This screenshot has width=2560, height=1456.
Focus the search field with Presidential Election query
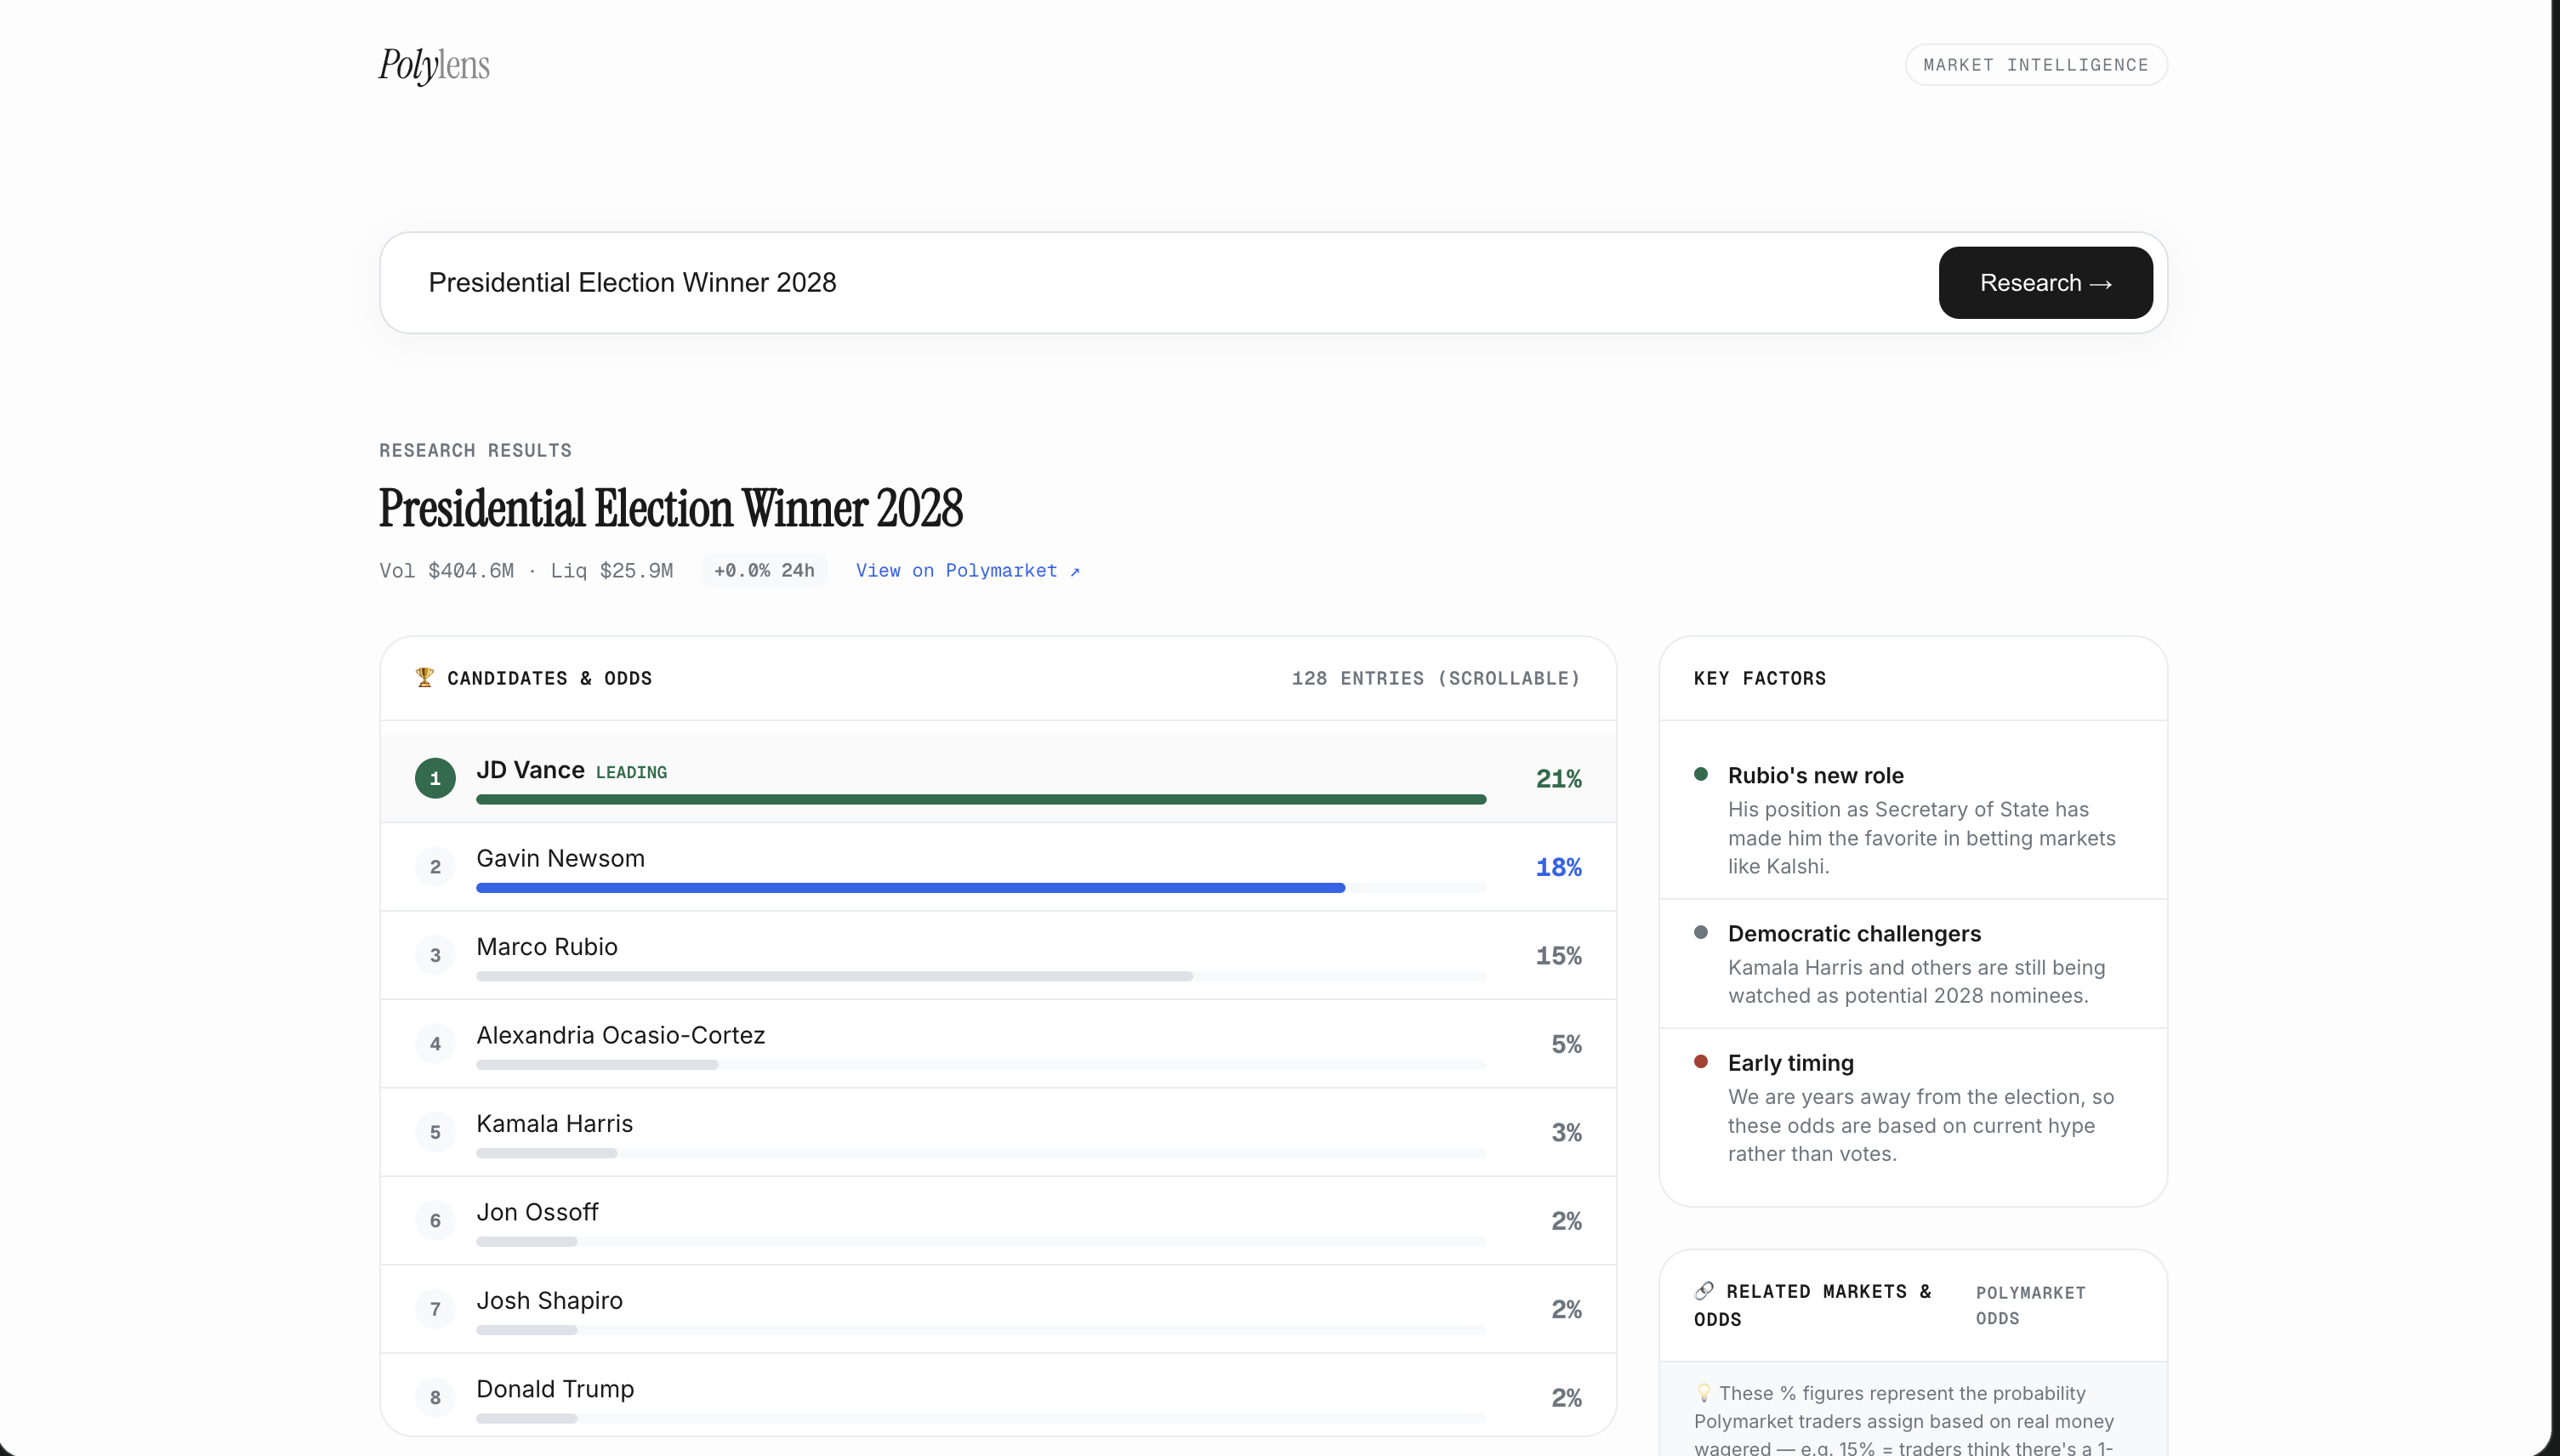click(x=1150, y=283)
